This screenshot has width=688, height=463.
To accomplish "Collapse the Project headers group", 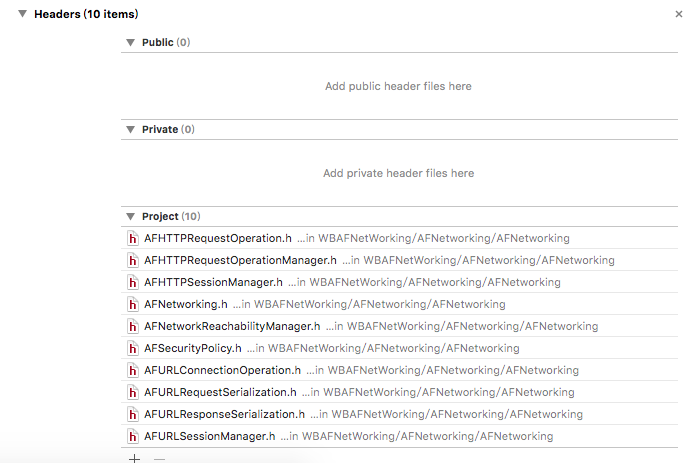I will 130,216.
